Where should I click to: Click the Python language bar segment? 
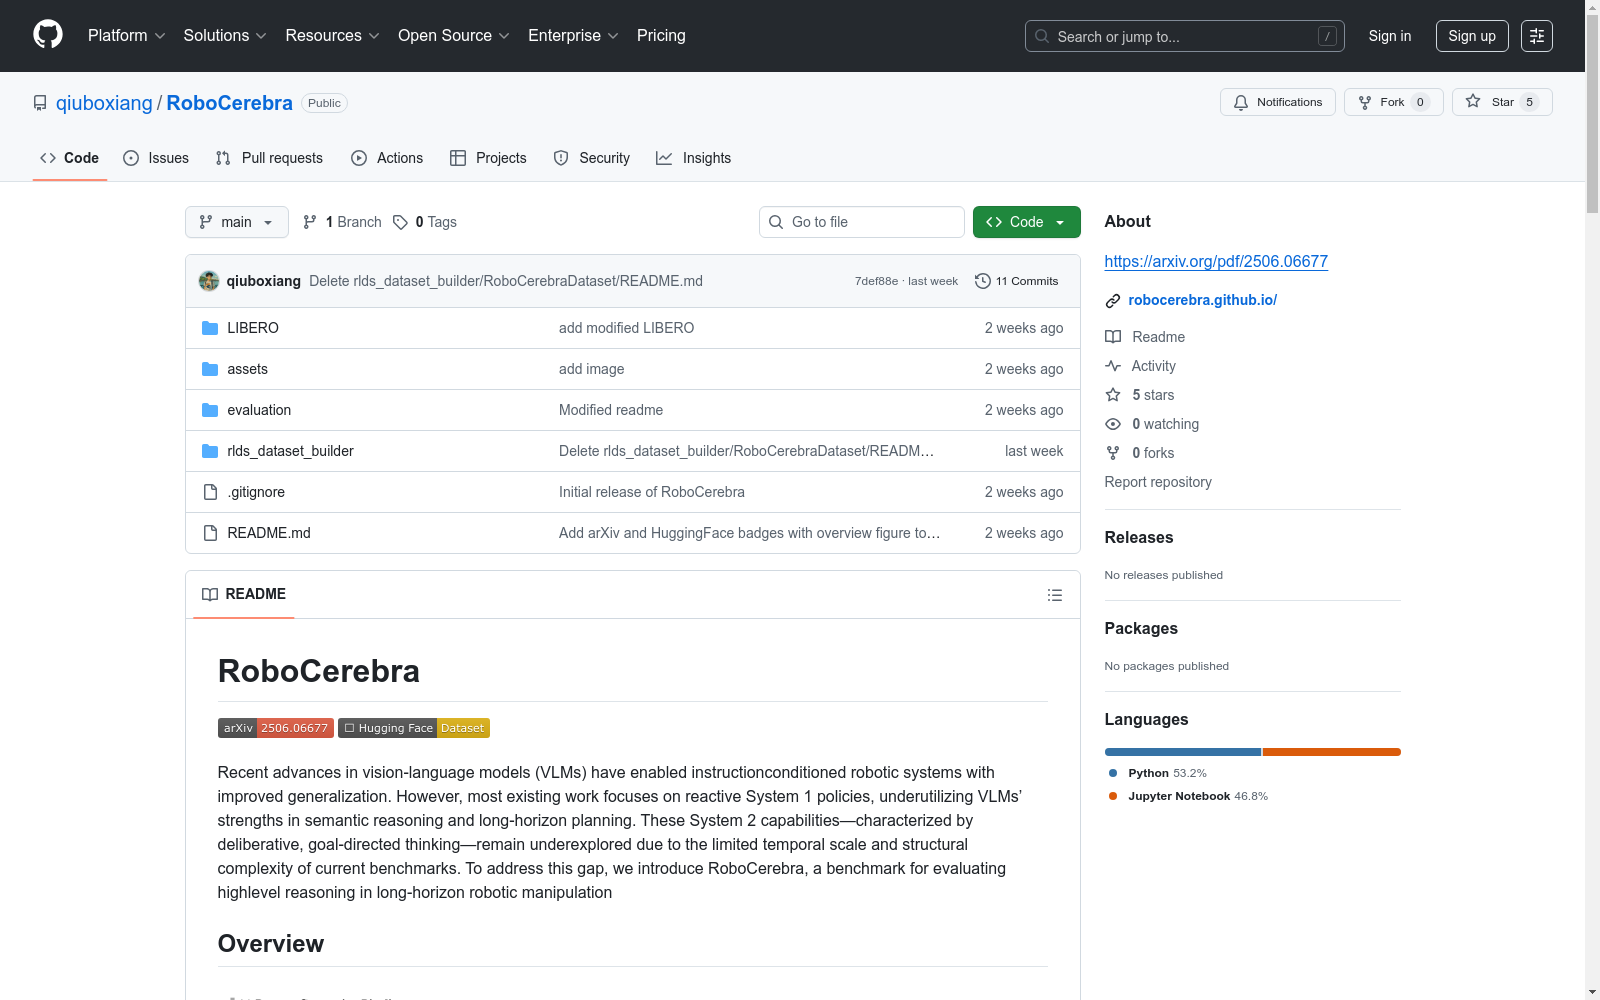click(x=1183, y=752)
